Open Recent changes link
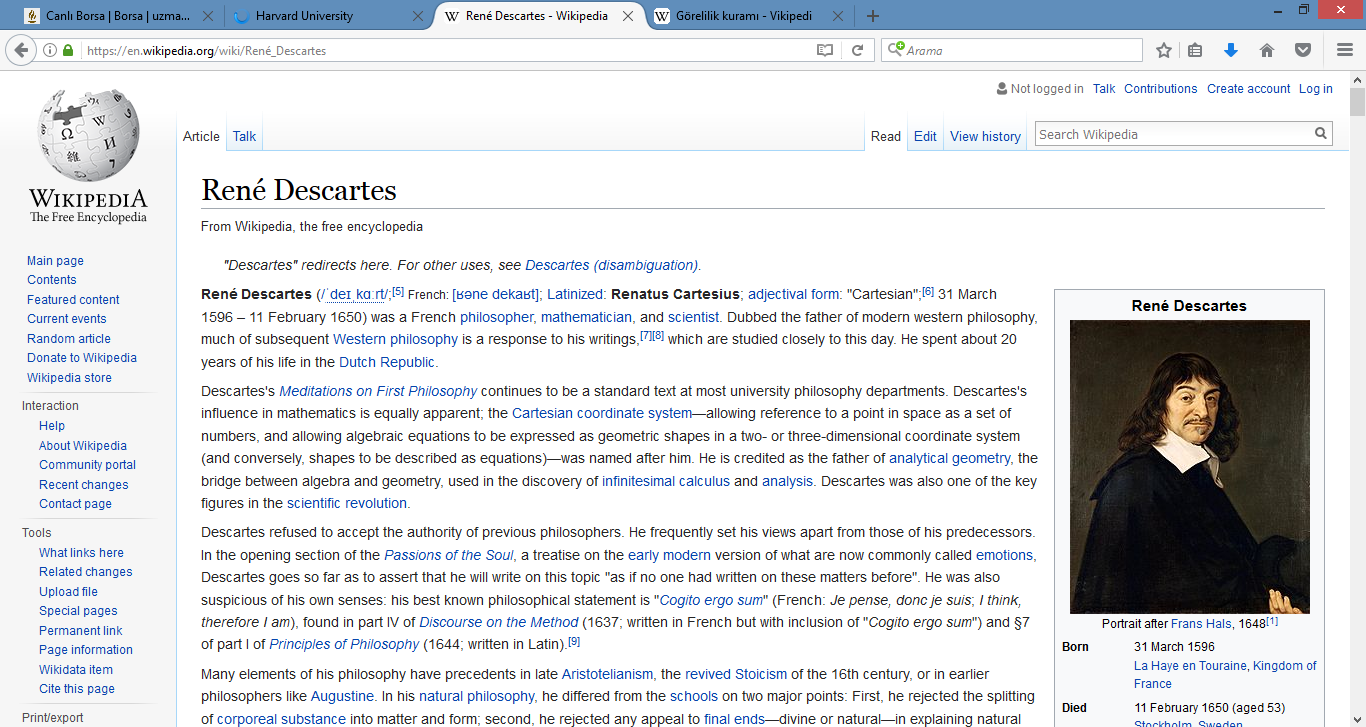This screenshot has height=727, width=1366. (x=84, y=485)
